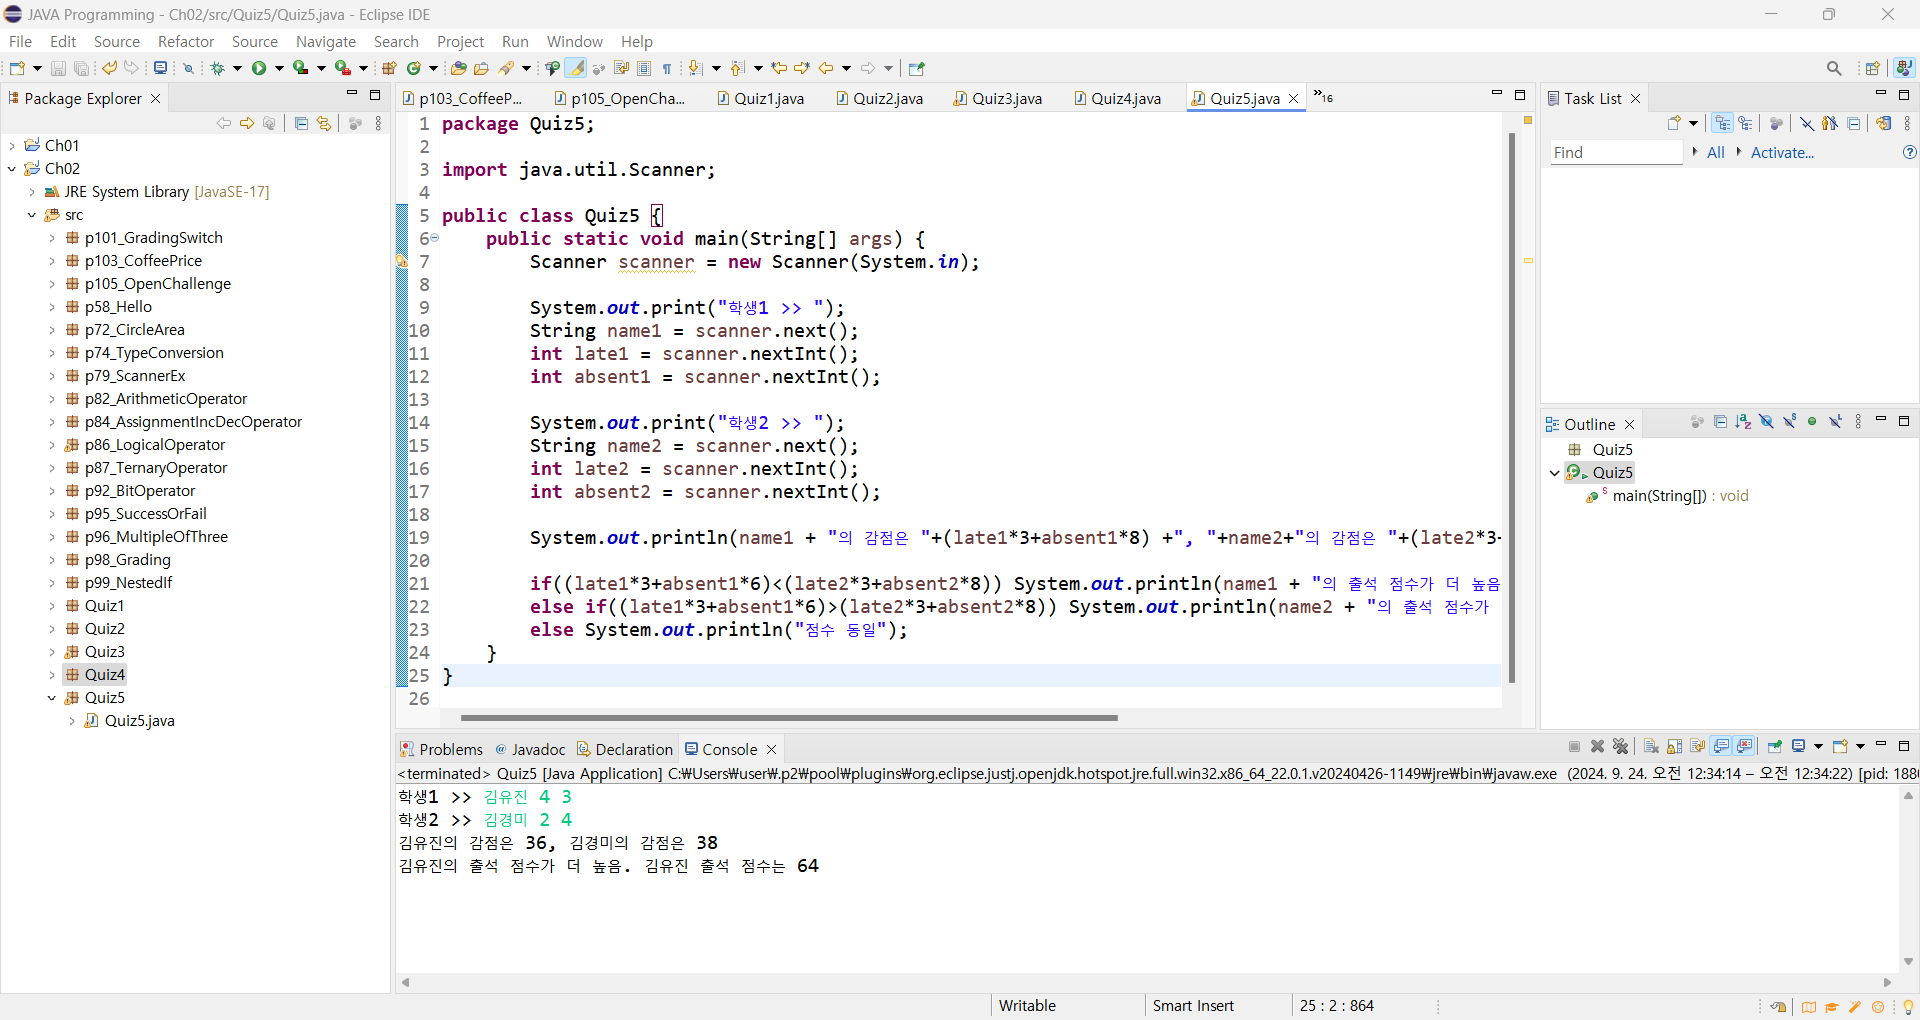Click the All link in Task List
Image resolution: width=1920 pixels, height=1020 pixels.
(1716, 152)
